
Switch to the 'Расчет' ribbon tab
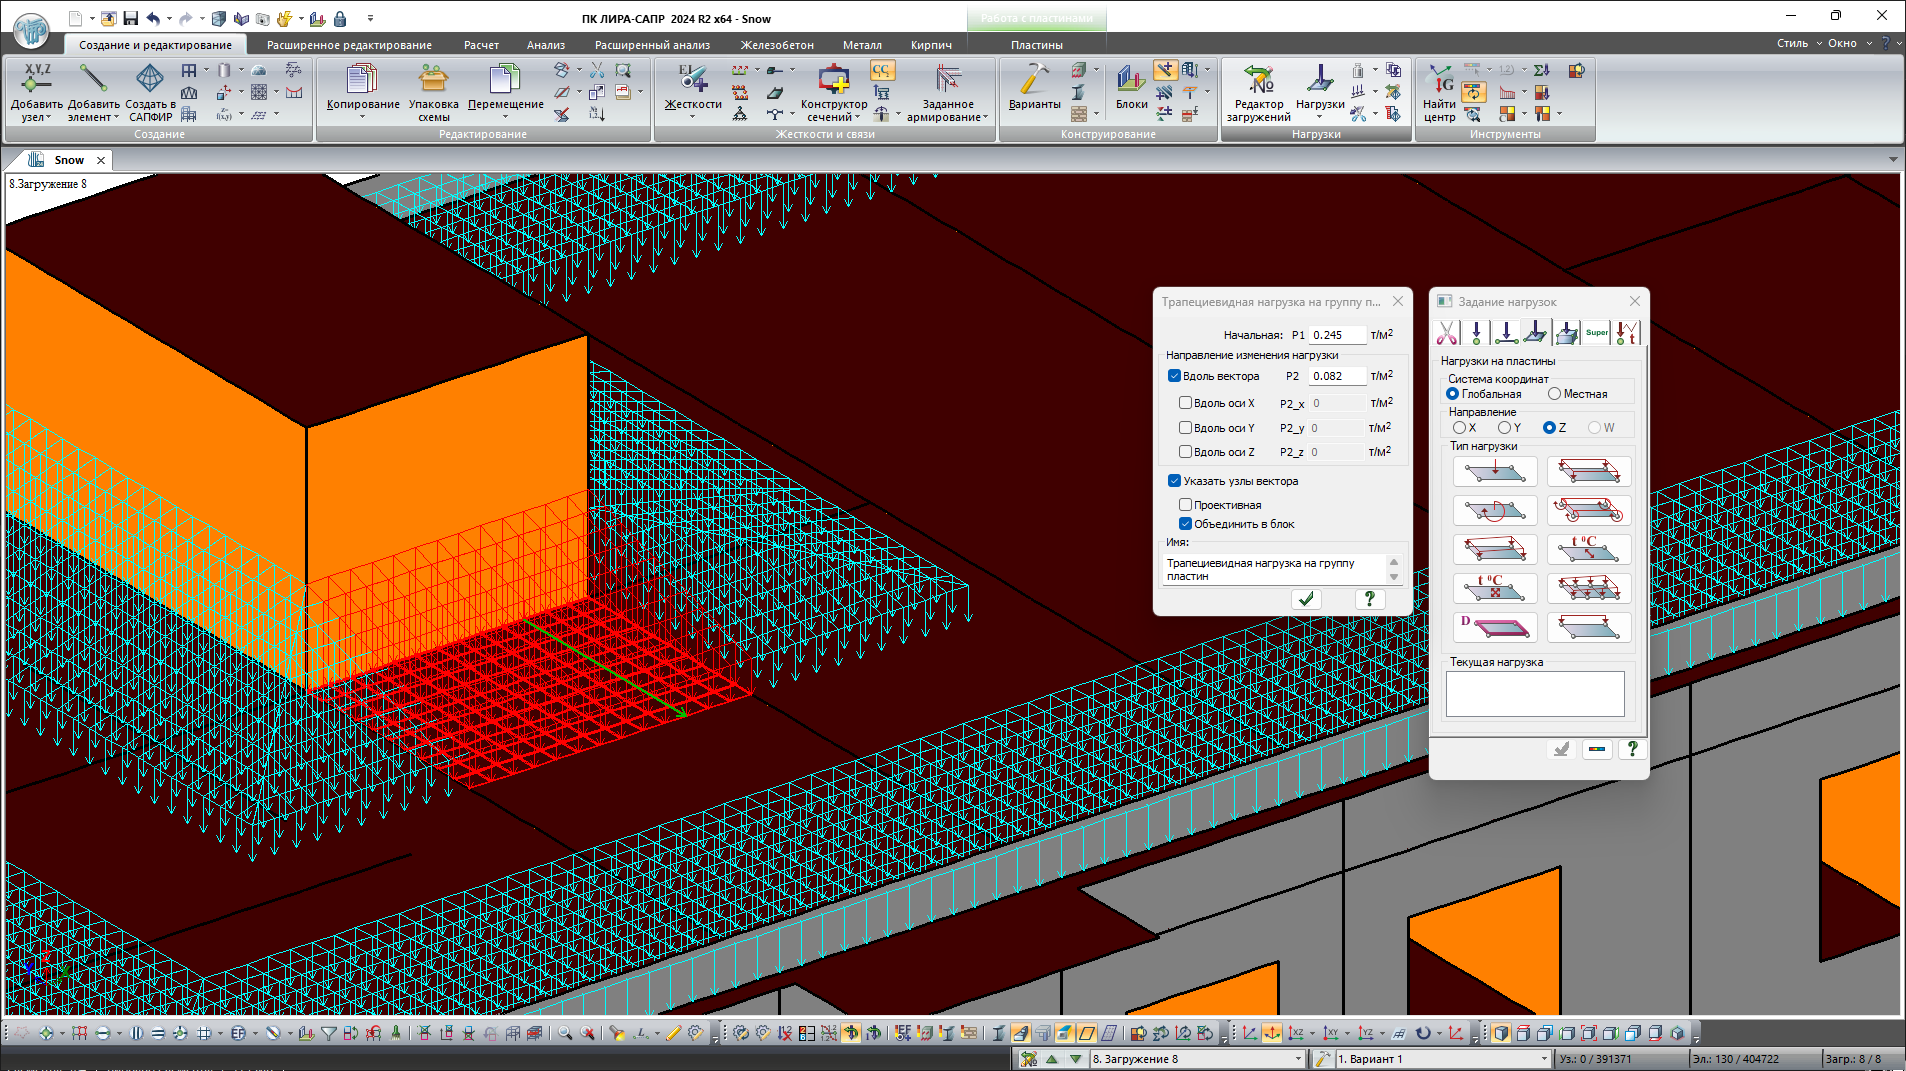tap(481, 45)
